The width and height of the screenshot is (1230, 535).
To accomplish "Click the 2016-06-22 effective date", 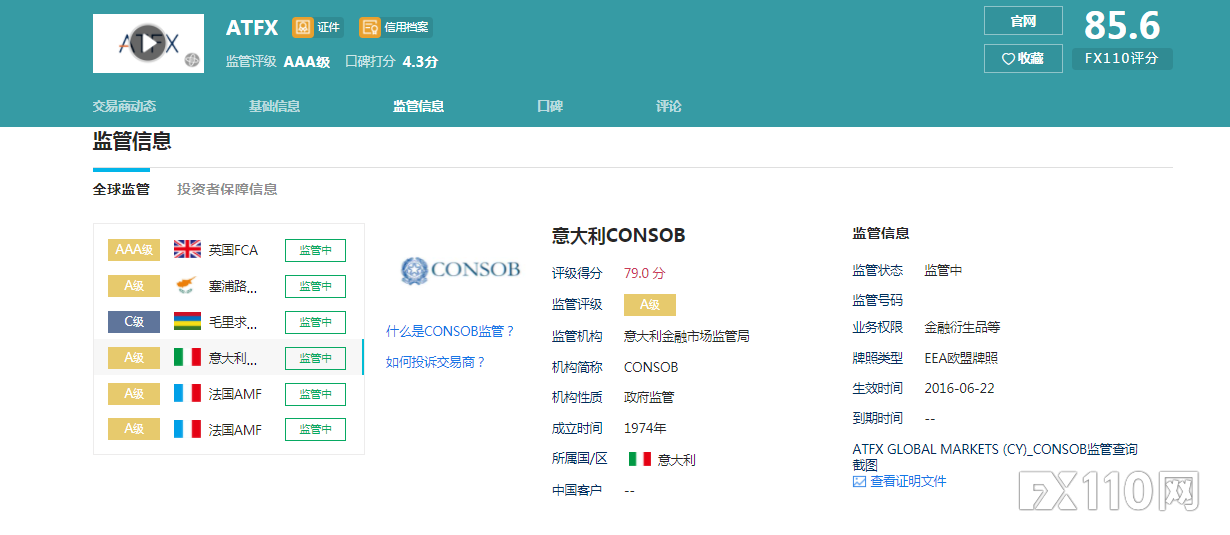I will pyautogui.click(x=959, y=389).
